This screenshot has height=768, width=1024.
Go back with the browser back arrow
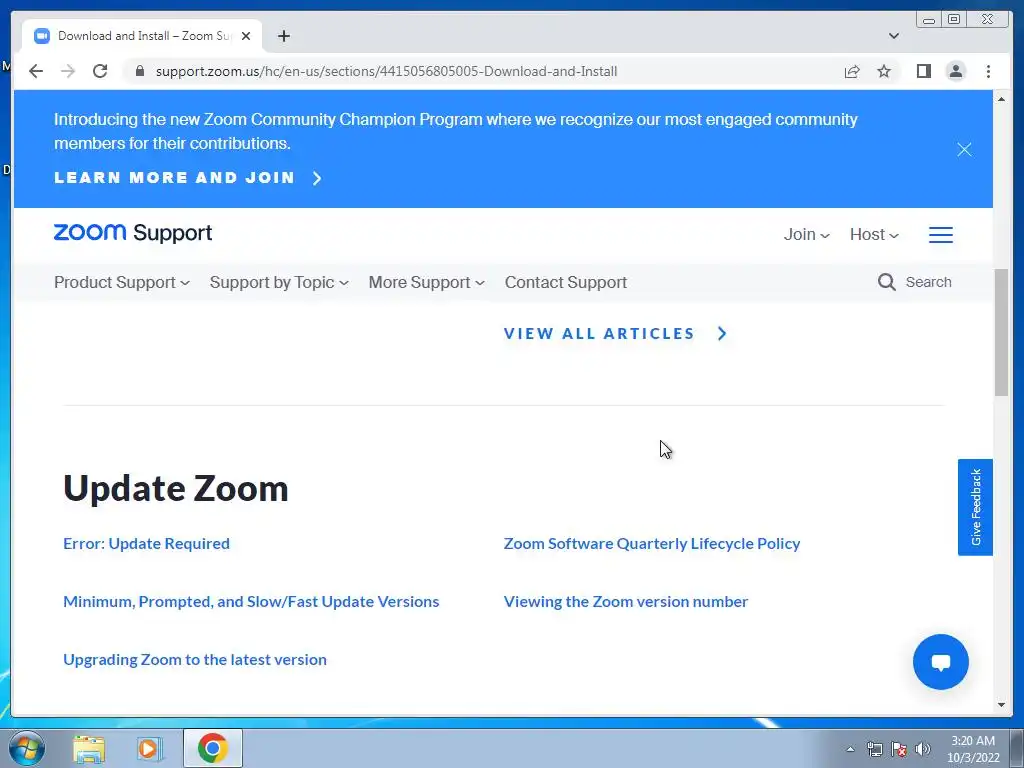pyautogui.click(x=36, y=71)
